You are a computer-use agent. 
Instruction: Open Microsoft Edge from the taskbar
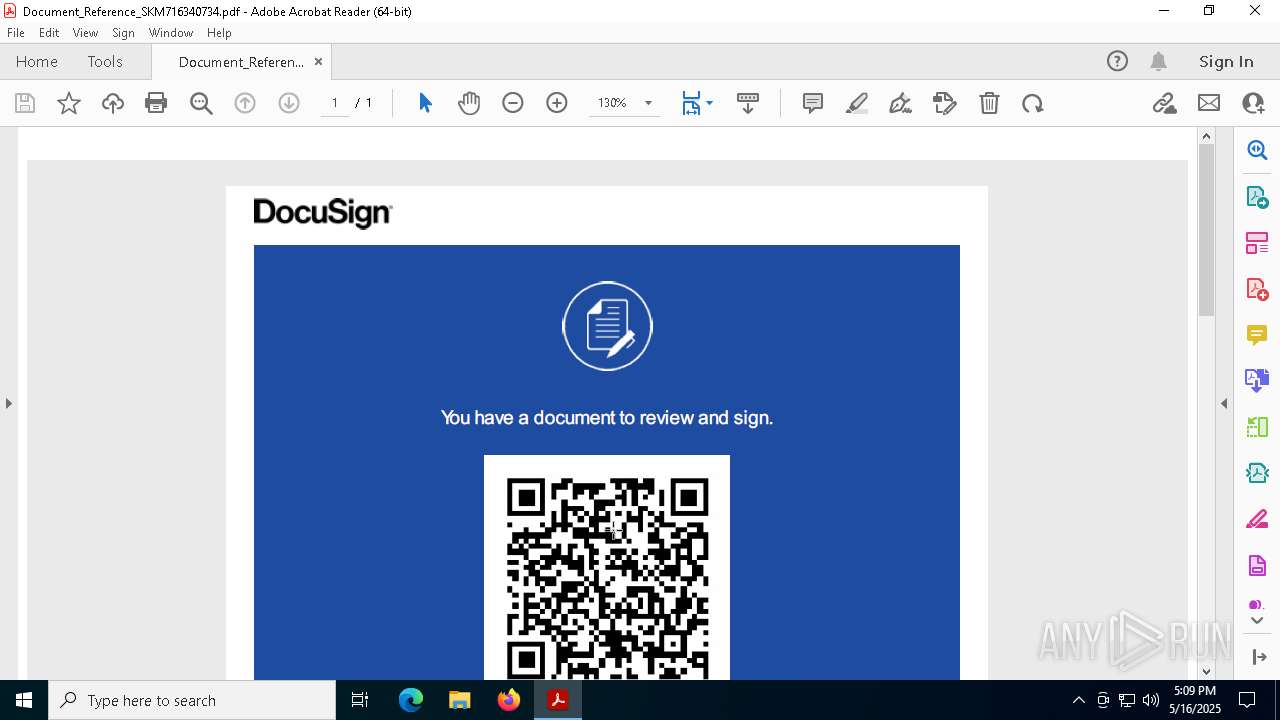[x=411, y=700]
